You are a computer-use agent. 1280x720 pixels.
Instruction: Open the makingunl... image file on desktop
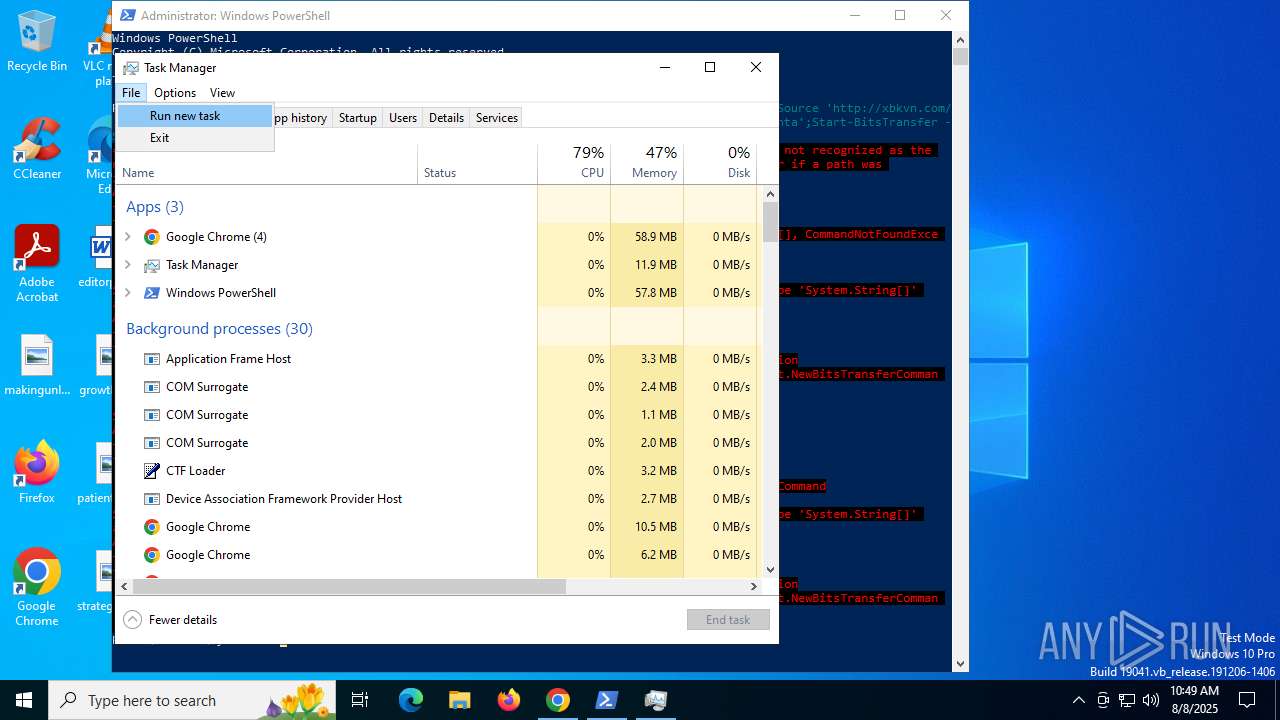pos(37,366)
